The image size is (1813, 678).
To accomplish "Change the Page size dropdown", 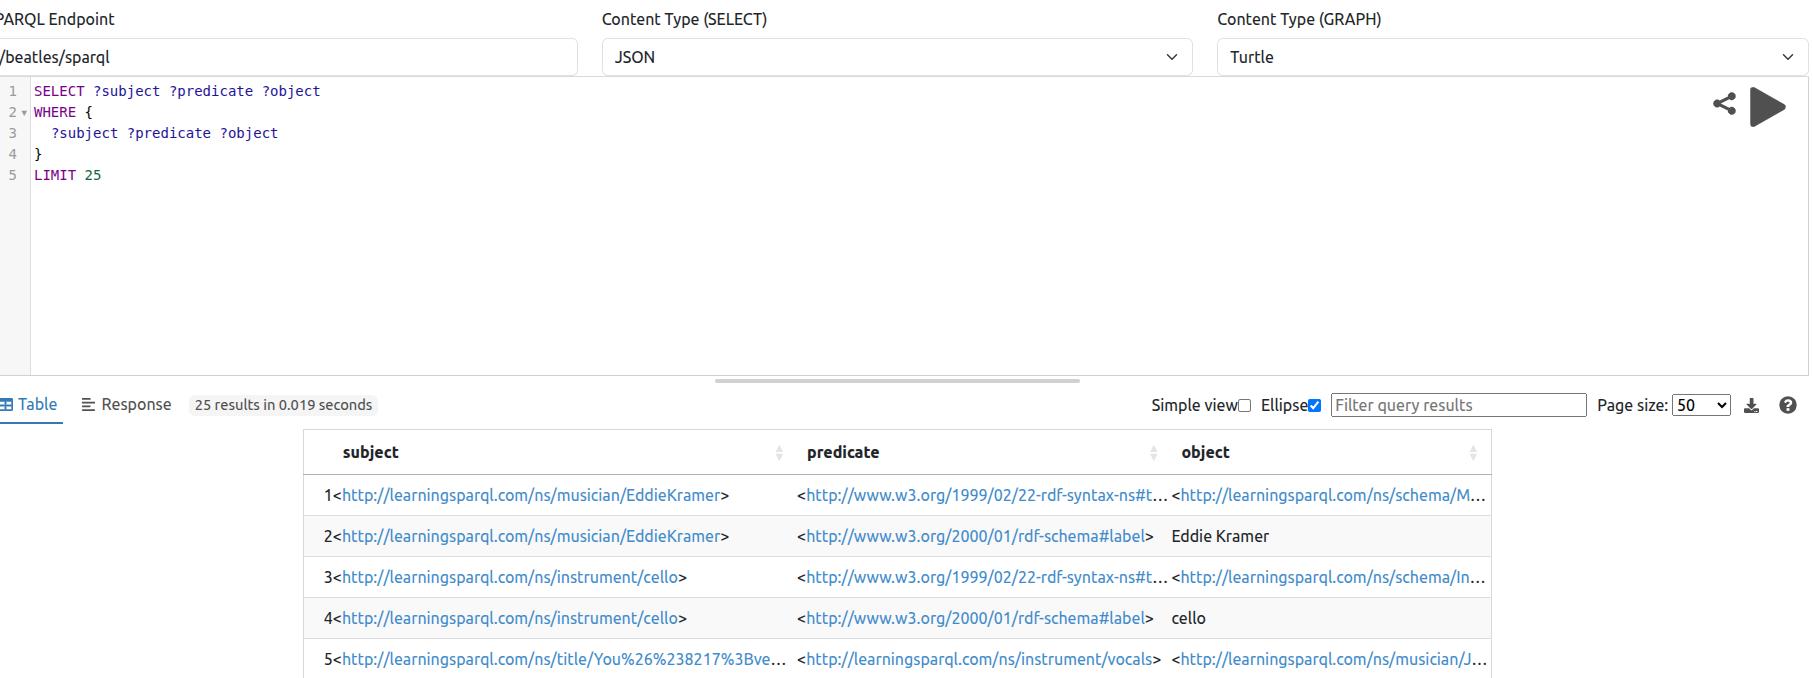I will (1700, 405).
